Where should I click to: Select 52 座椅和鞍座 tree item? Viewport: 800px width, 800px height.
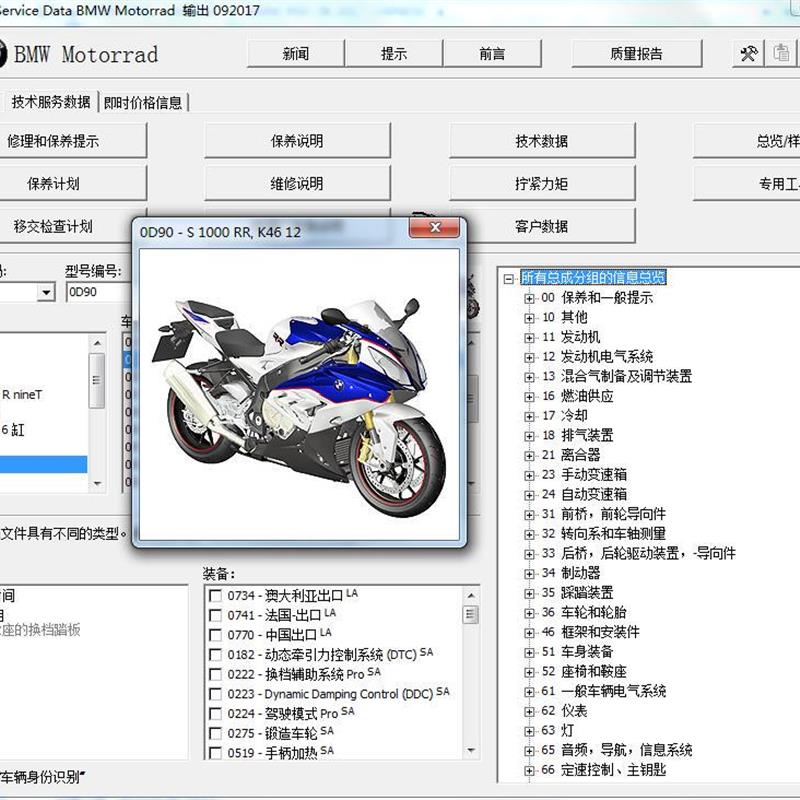tap(584, 671)
